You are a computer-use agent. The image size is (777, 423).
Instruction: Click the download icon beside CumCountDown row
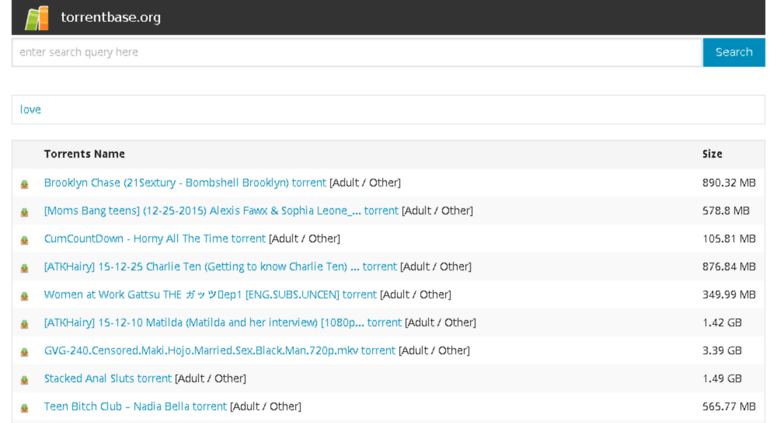24,240
